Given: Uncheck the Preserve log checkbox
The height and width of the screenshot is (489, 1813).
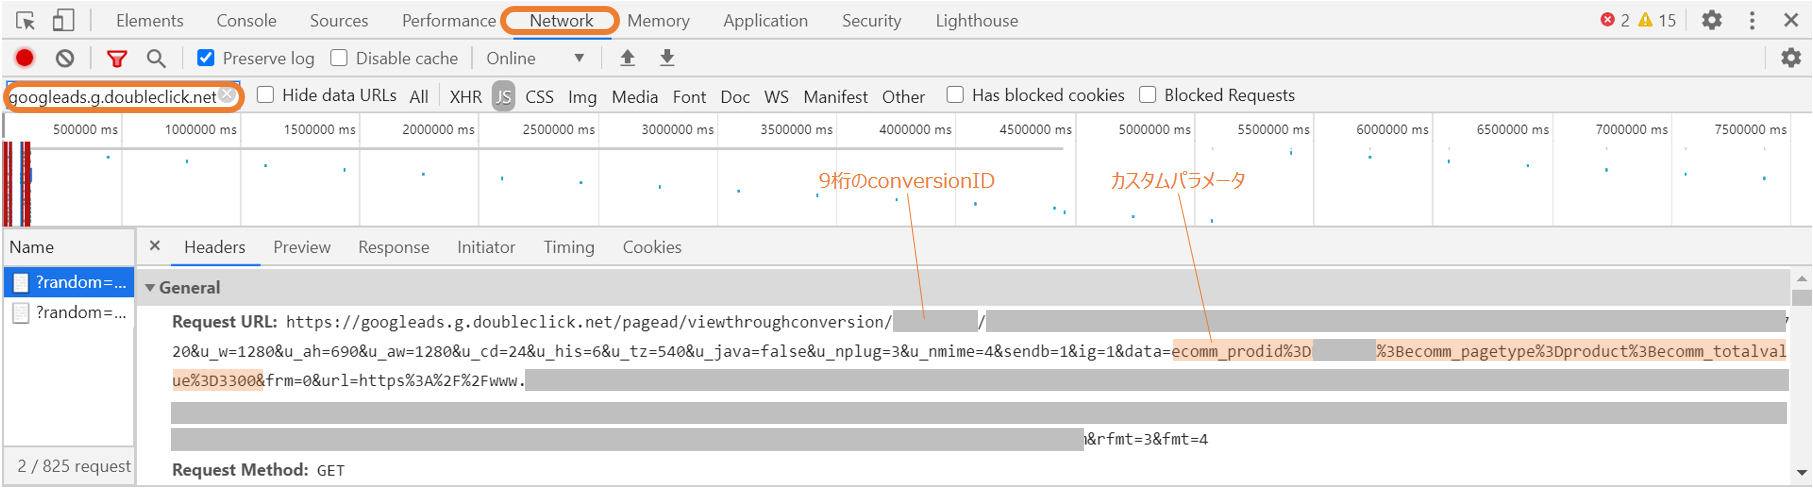Looking at the screenshot, I should (x=206, y=58).
